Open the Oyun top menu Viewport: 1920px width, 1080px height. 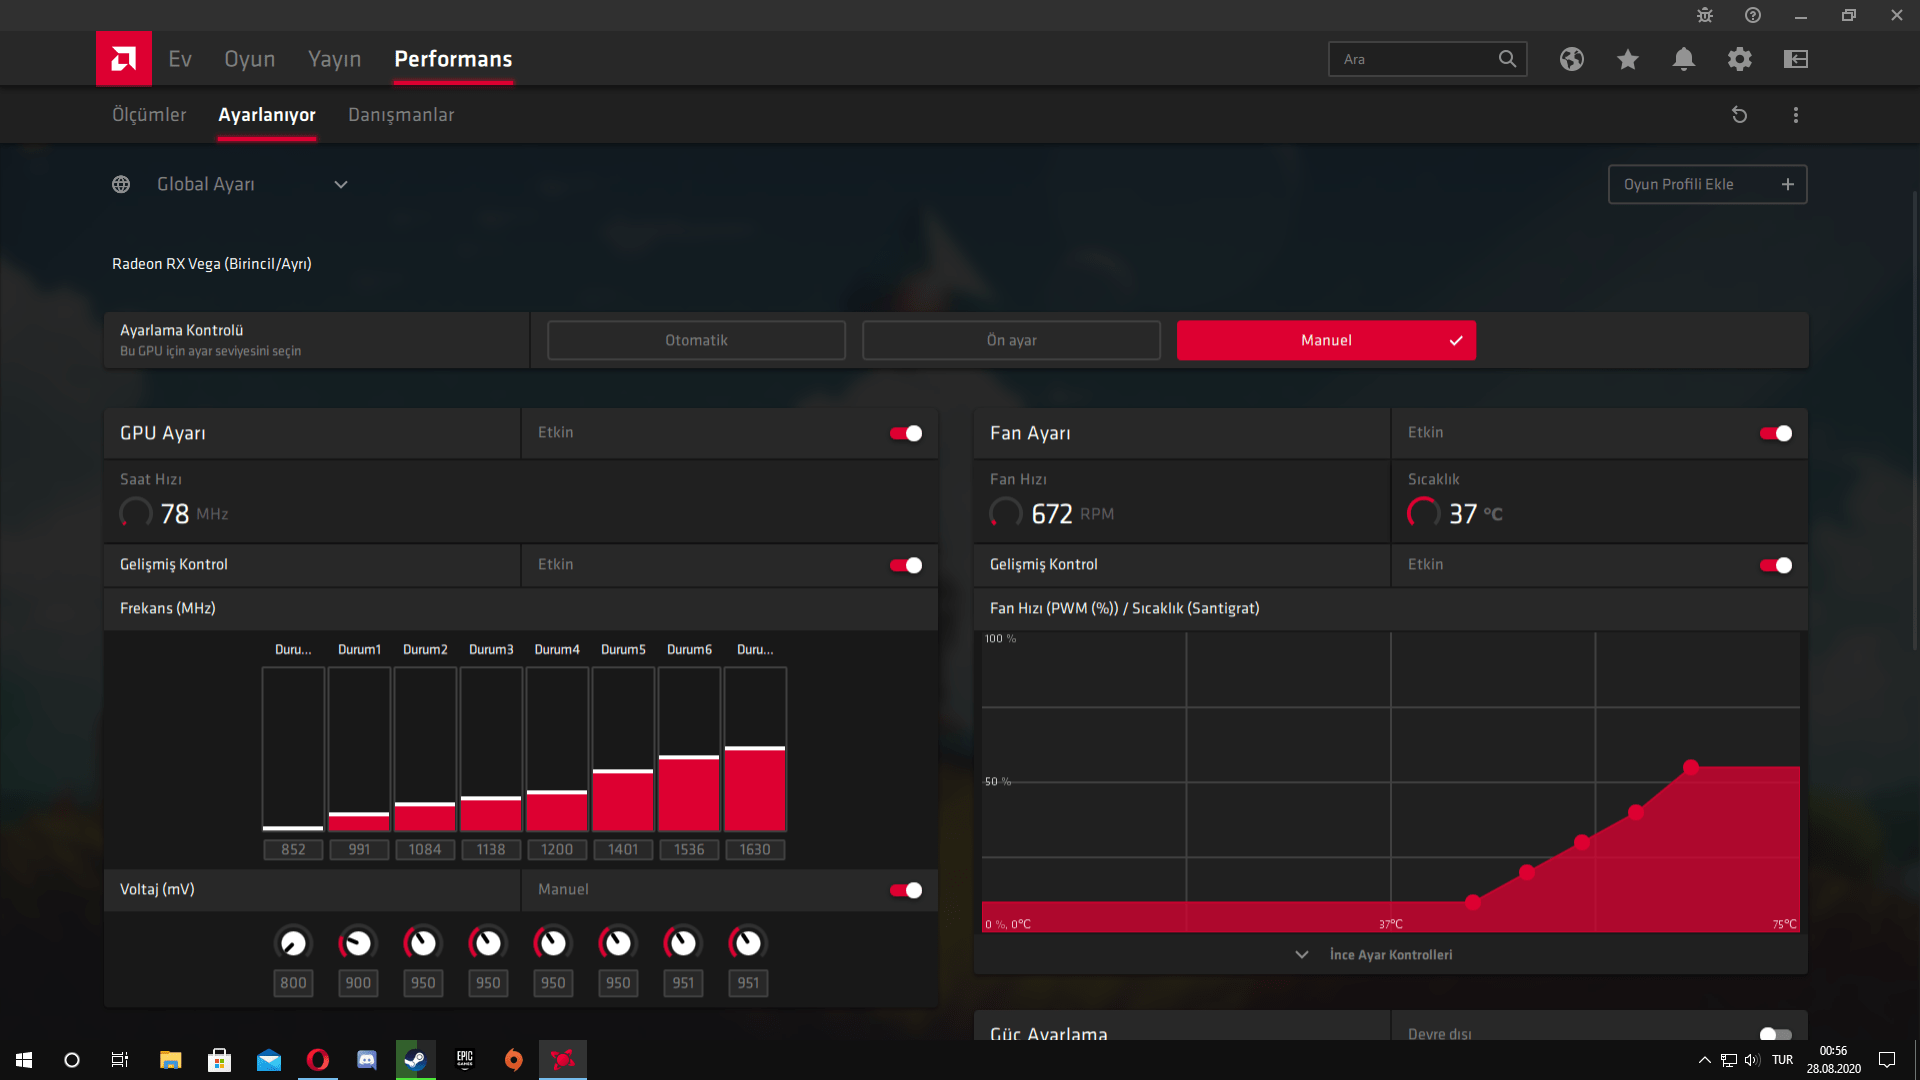click(249, 59)
